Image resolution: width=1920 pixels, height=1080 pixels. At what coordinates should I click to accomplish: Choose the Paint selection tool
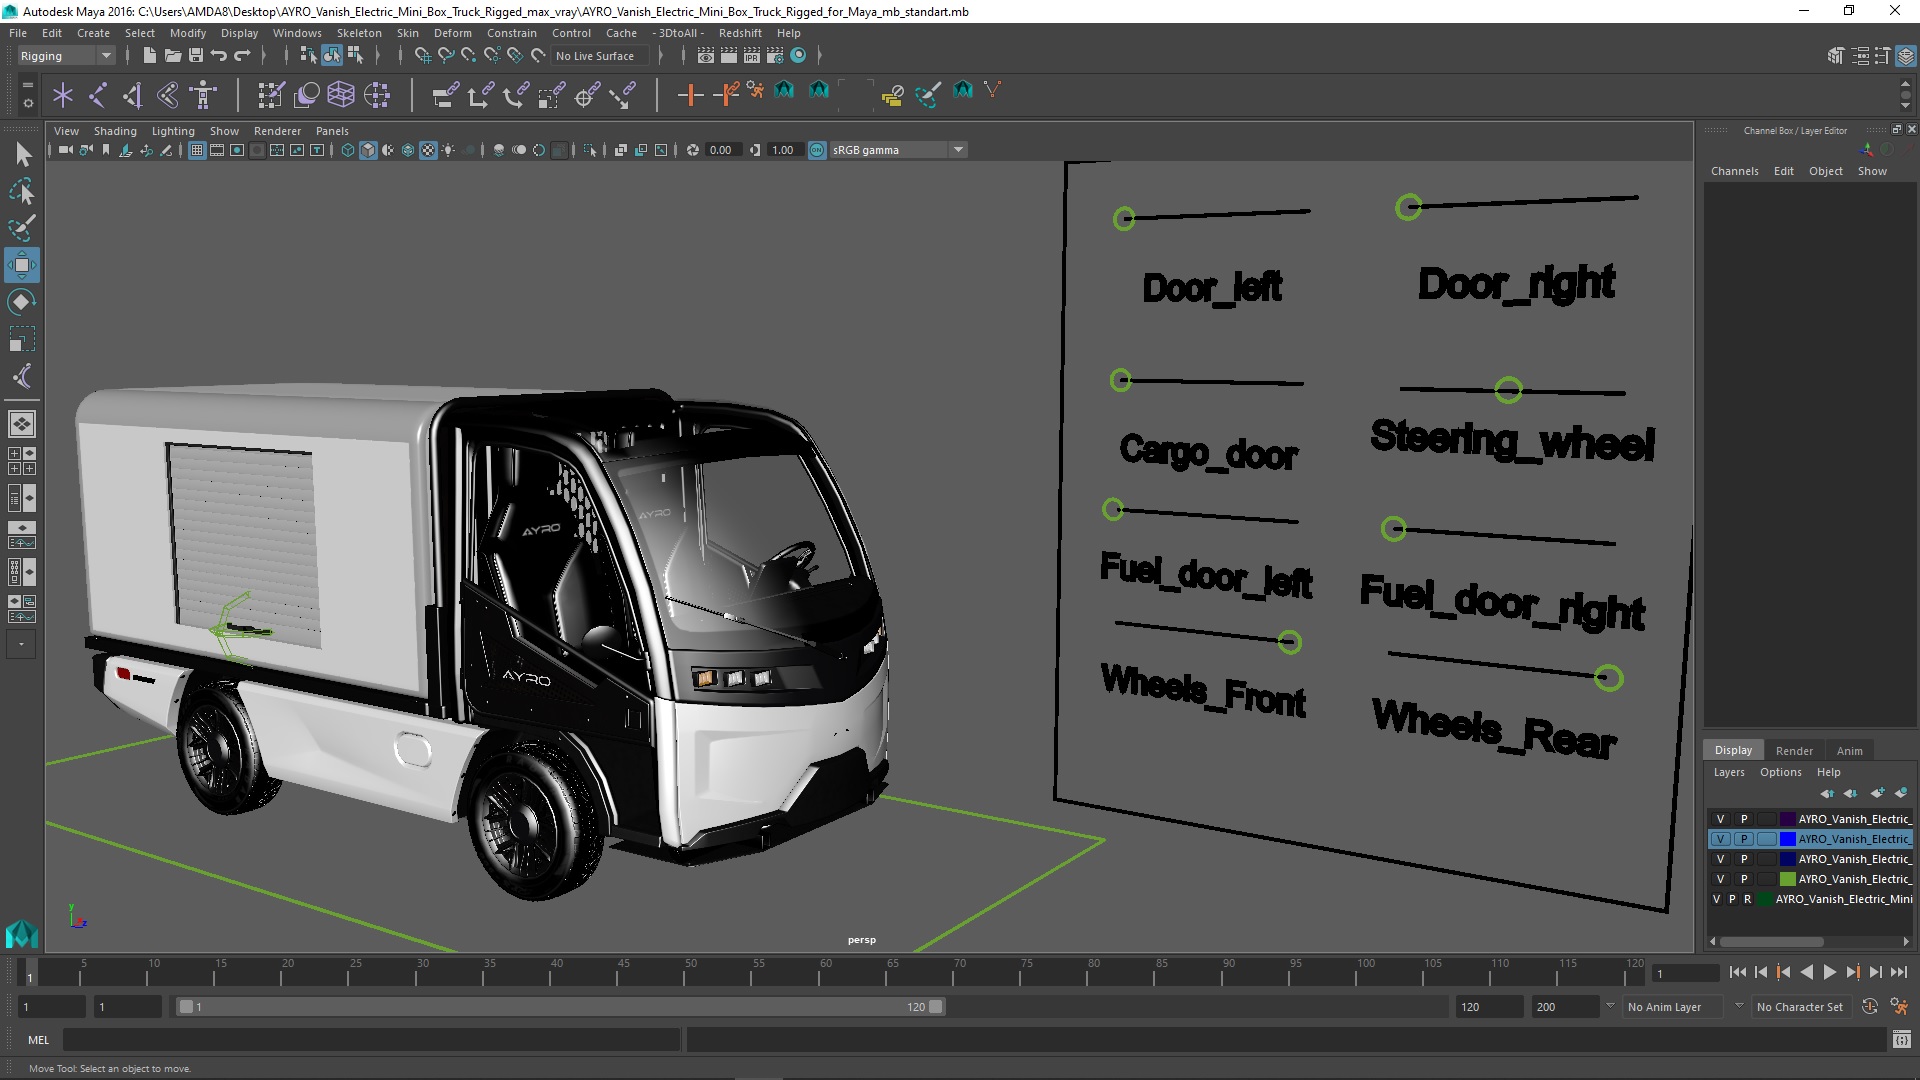(22, 228)
